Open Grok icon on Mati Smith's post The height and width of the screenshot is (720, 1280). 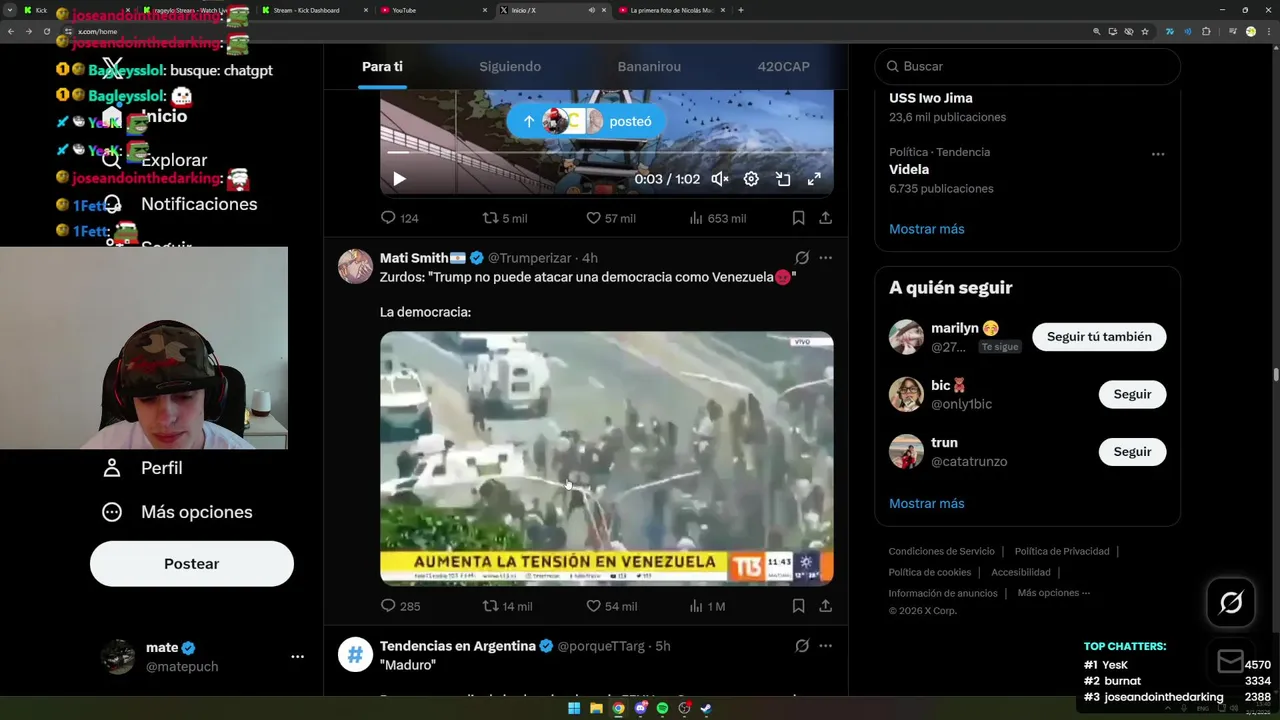click(x=802, y=258)
